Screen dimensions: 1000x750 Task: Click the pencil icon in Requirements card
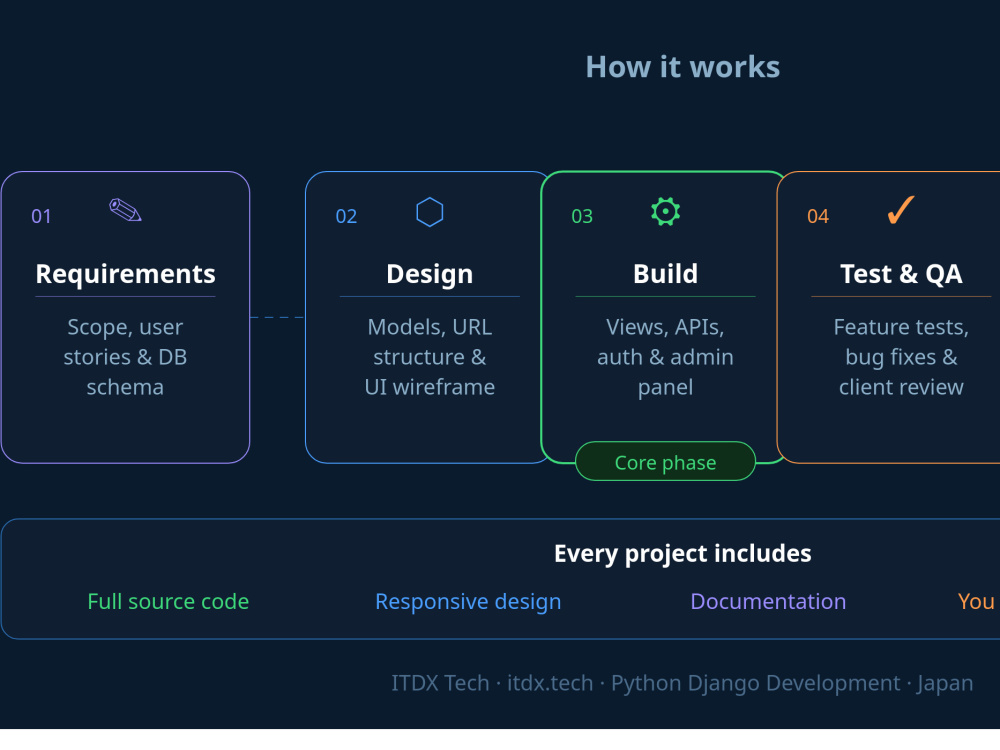coord(126,210)
